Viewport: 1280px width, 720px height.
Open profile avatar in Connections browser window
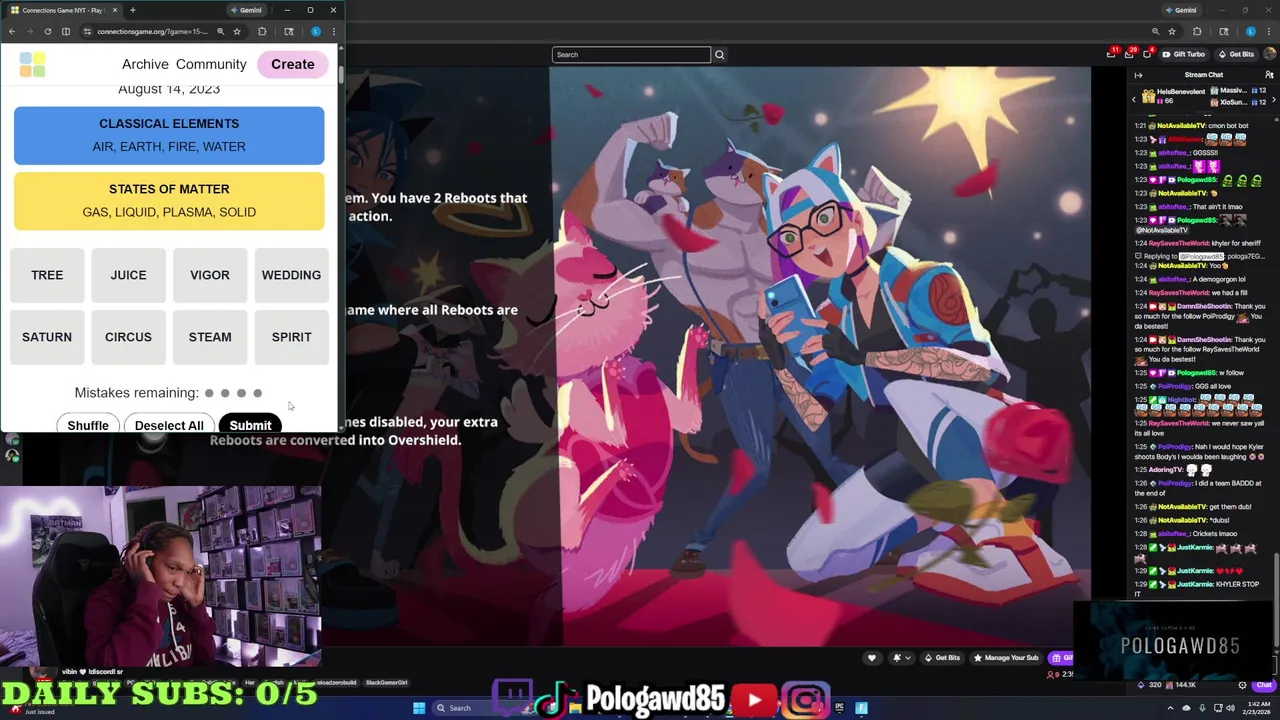click(316, 31)
